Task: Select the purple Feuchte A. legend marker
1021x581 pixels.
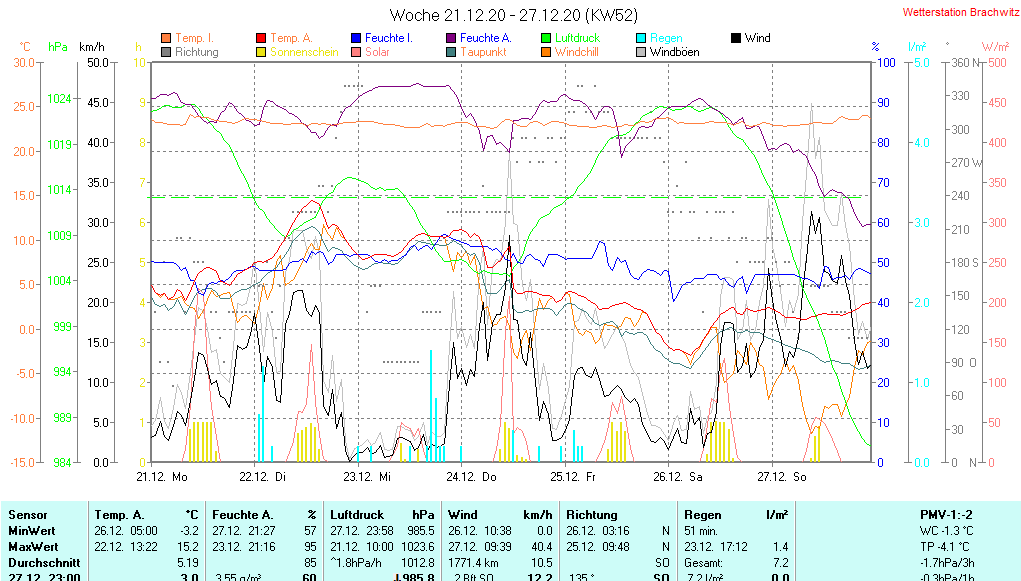Action: (451, 38)
